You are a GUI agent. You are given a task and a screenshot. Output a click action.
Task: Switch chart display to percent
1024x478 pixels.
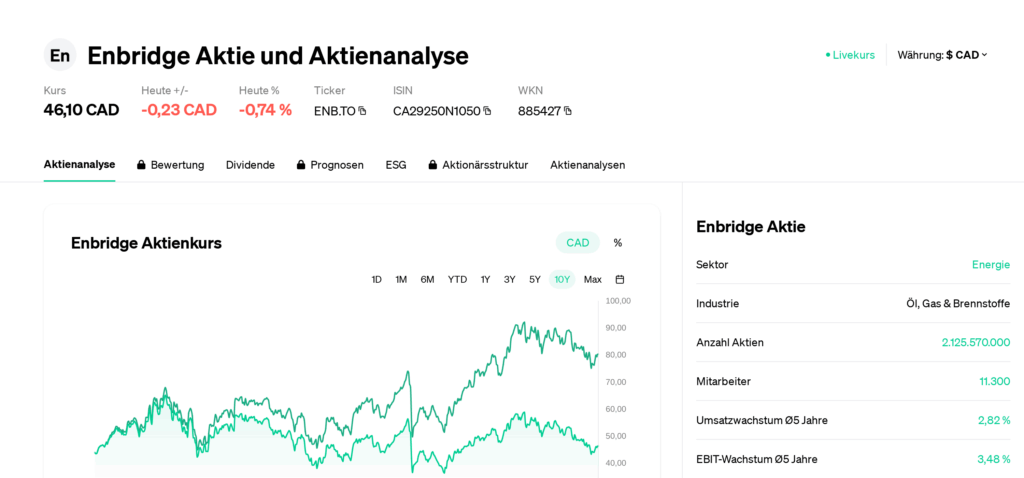(618, 243)
